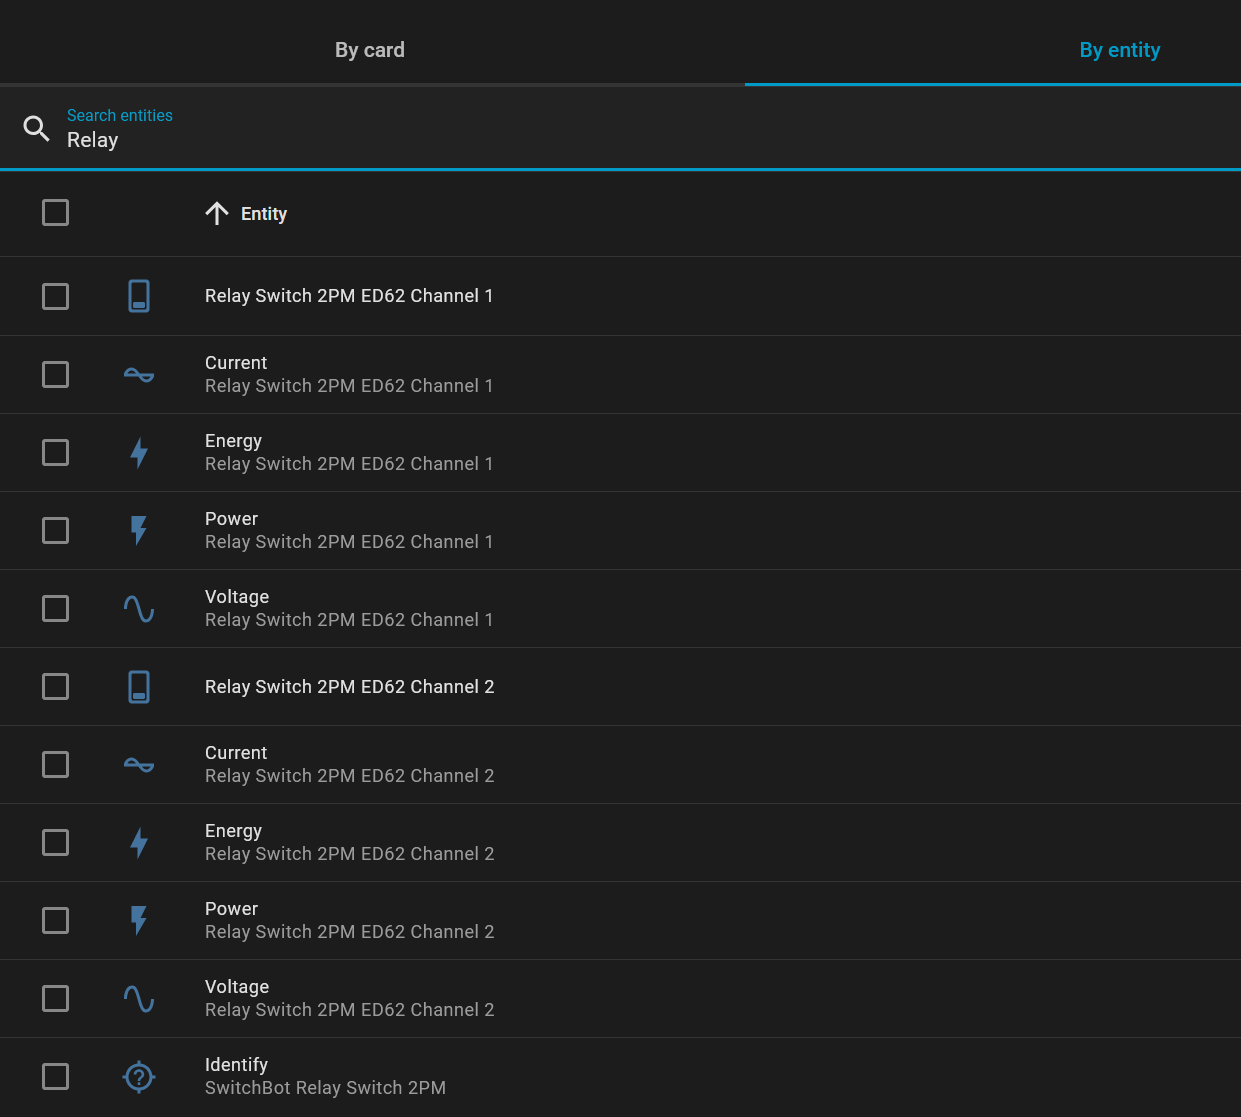Click the Energy bolt icon for Channel 2

tap(139, 843)
